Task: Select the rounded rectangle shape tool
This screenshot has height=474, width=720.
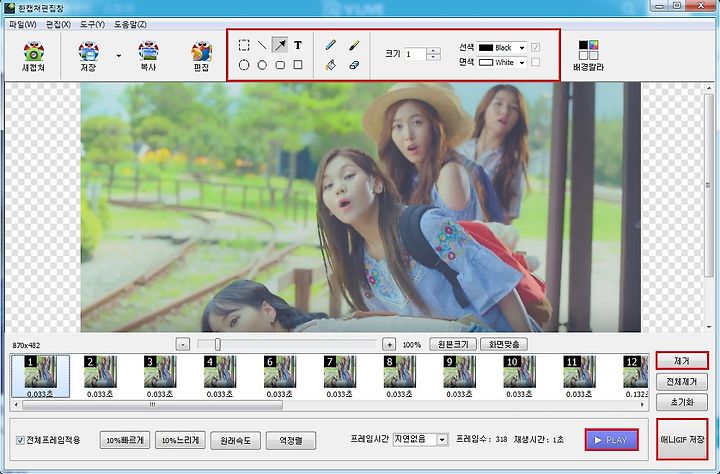Action: (x=280, y=65)
